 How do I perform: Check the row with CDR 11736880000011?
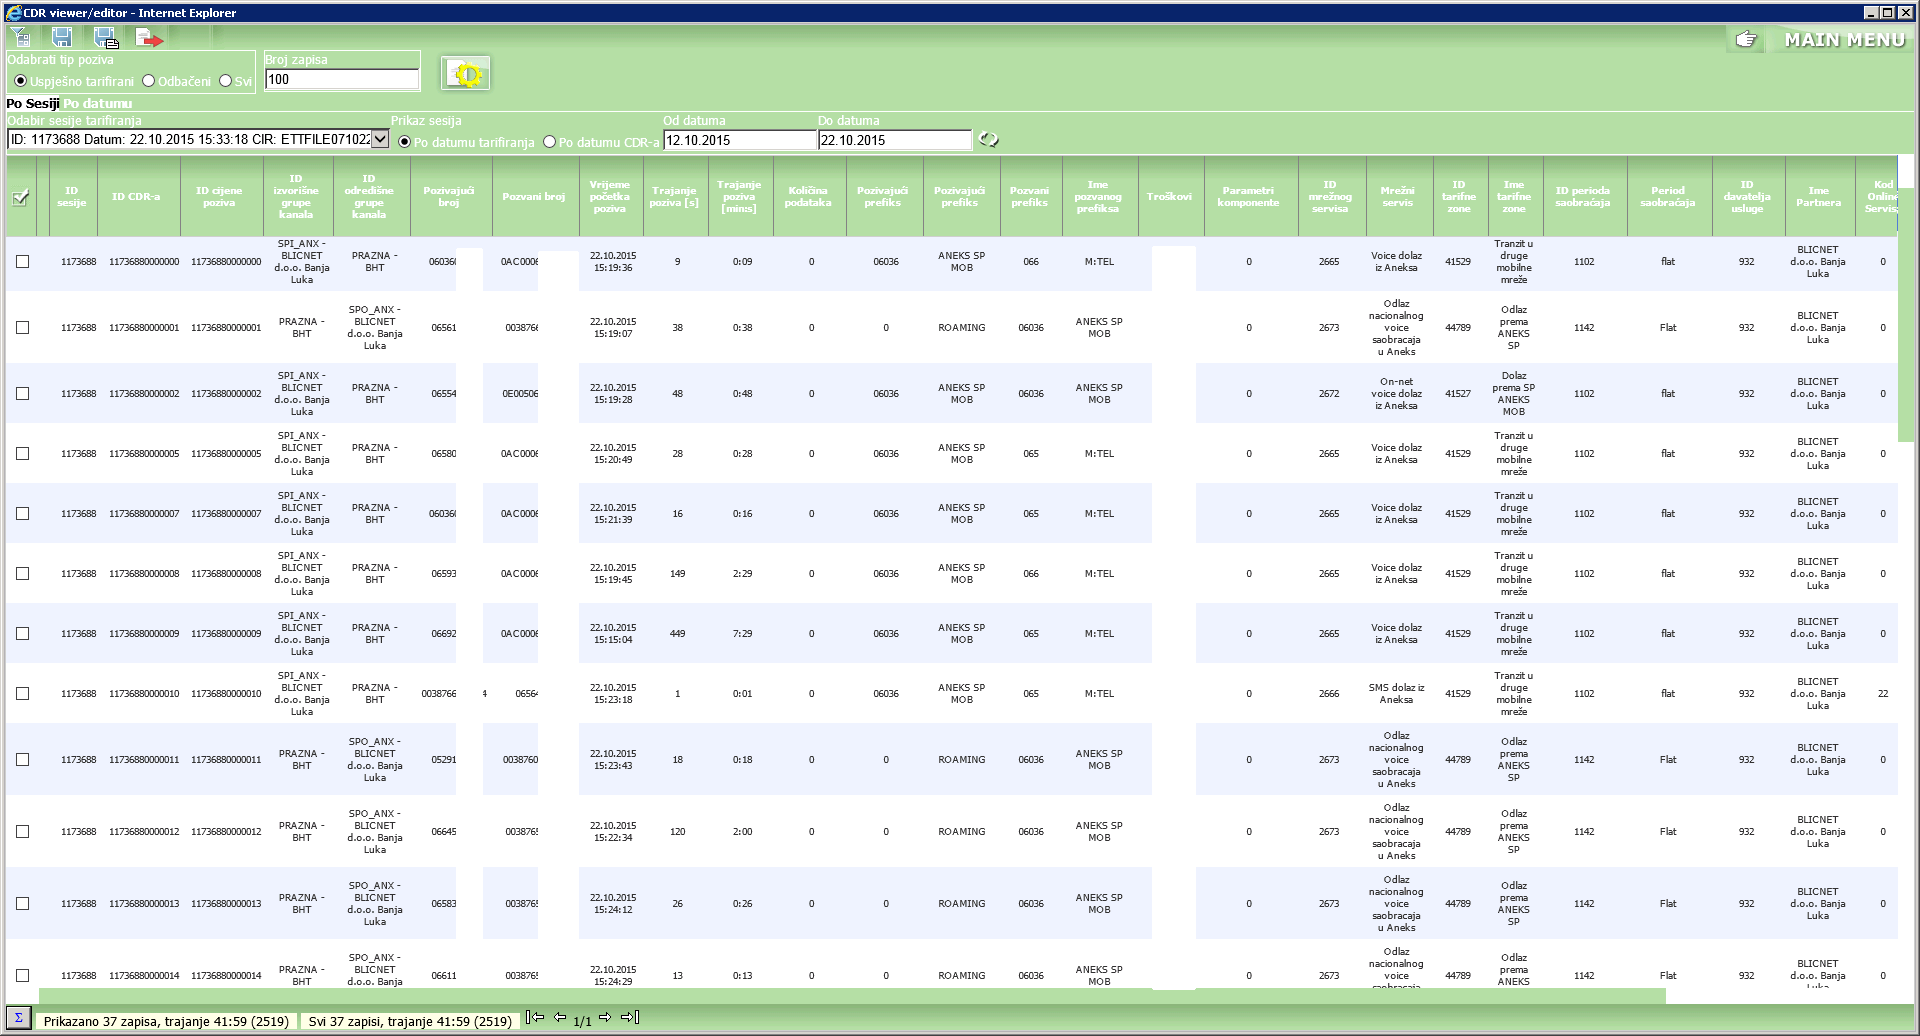(22, 760)
